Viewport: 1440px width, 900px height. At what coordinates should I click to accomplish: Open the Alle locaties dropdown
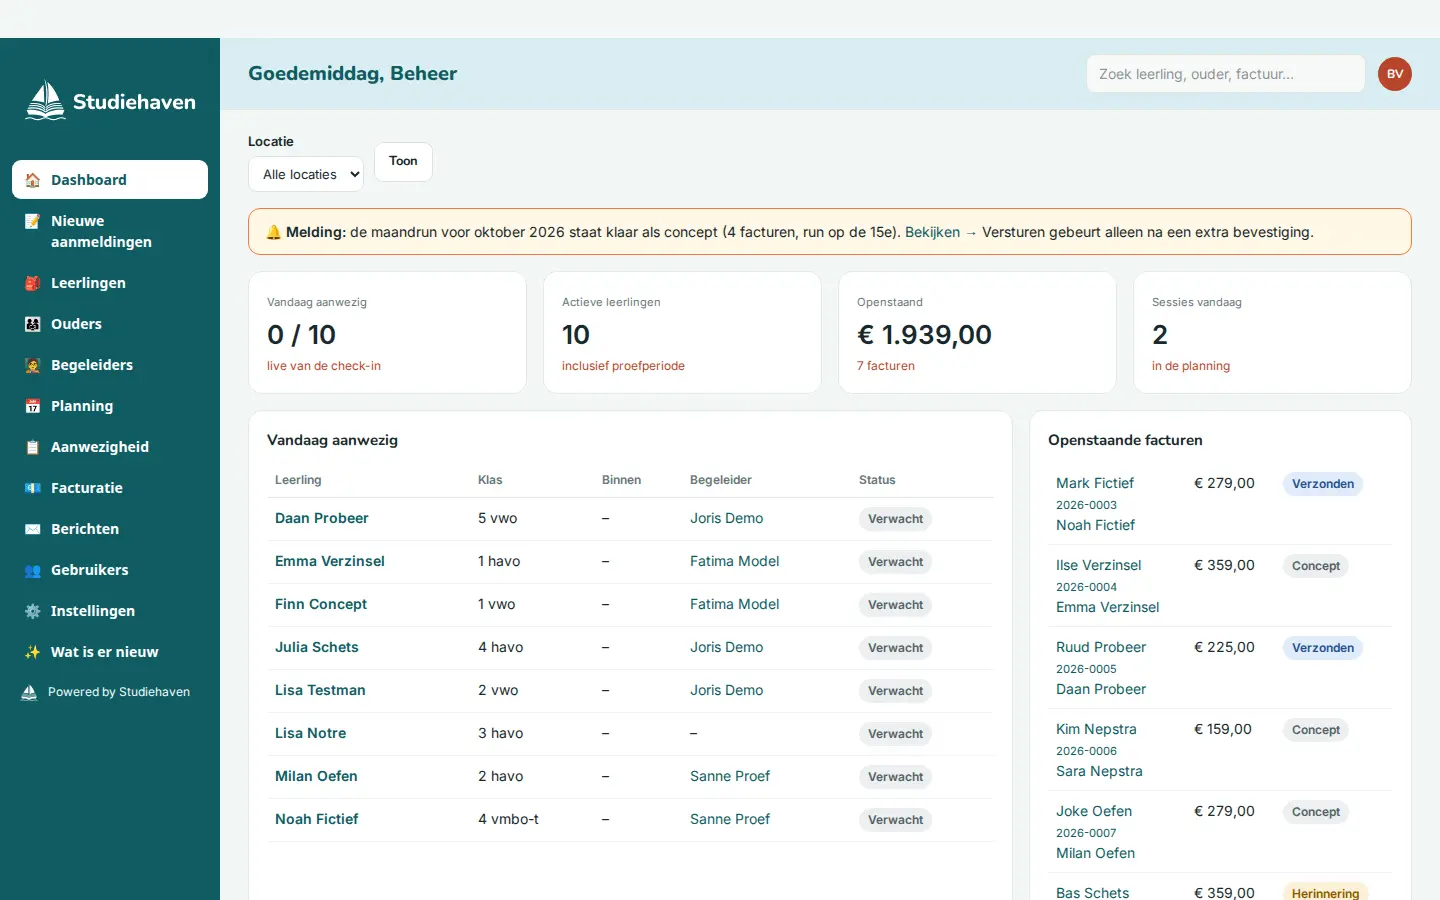click(x=306, y=174)
